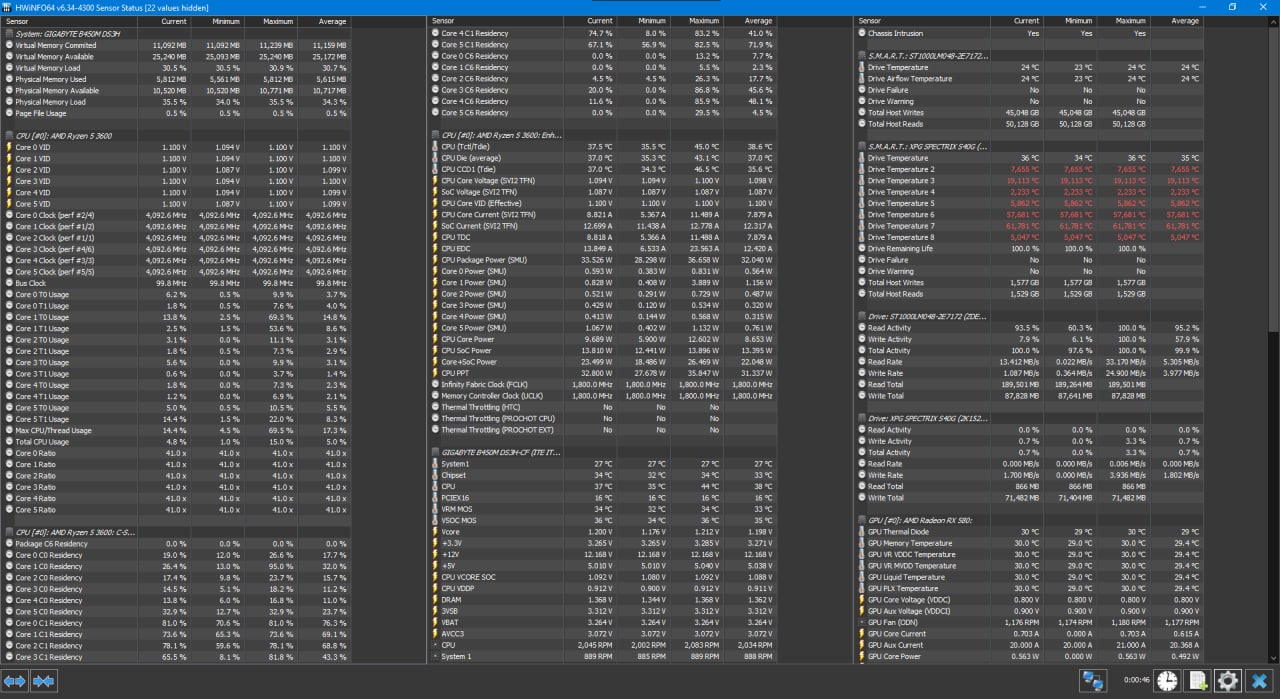The width and height of the screenshot is (1280, 699).
Task: Select the Total Host Reads 50,128 GB row
Action: 1029,124
